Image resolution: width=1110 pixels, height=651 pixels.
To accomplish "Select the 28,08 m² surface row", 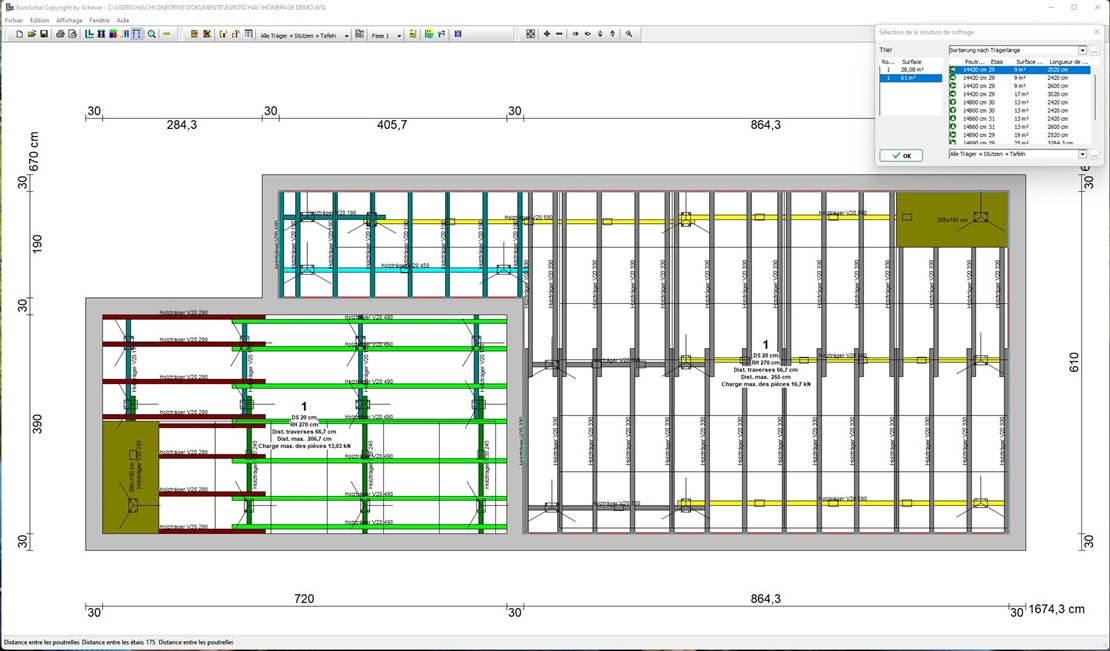I will pos(910,70).
